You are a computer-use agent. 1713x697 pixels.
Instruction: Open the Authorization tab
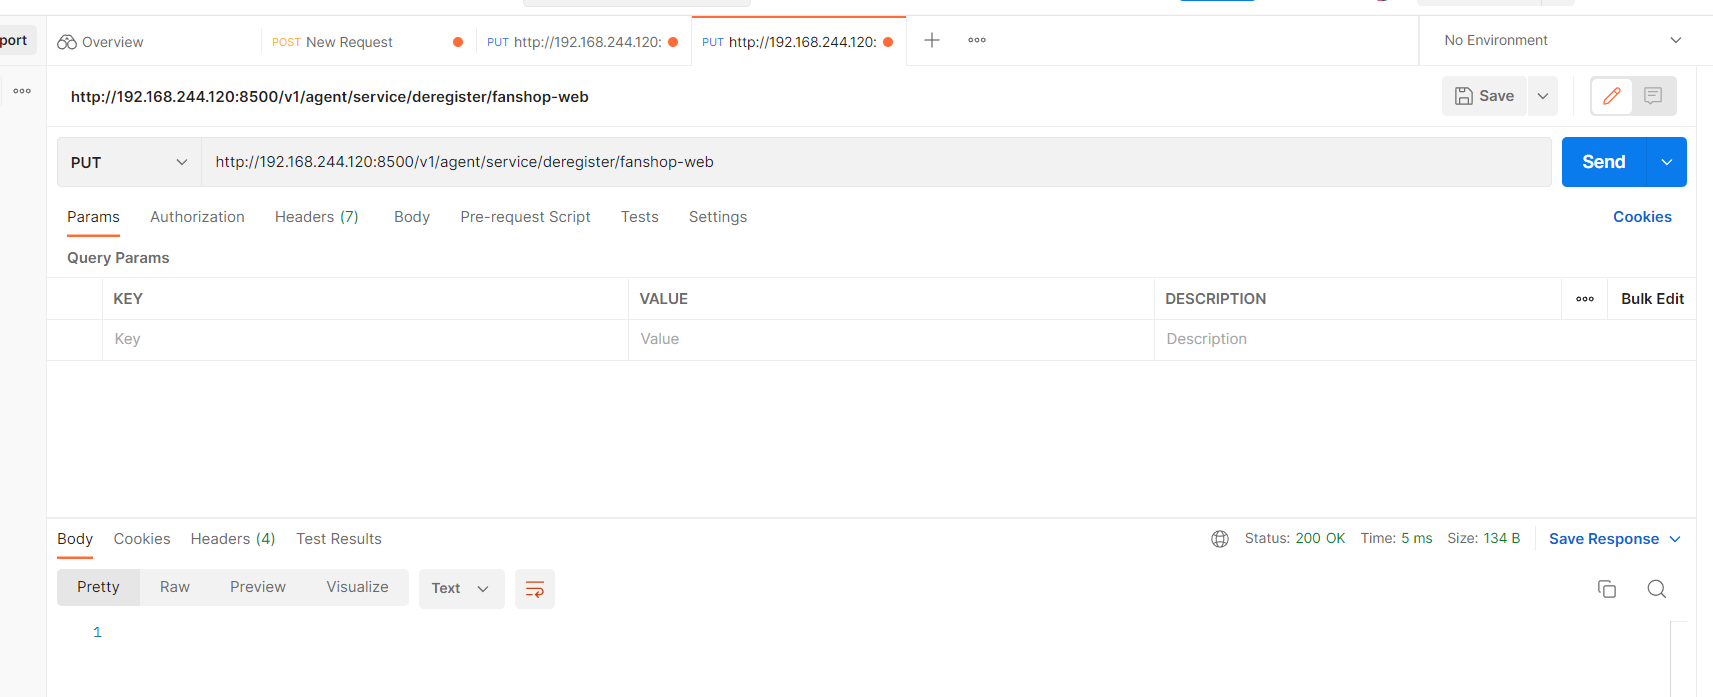[x=197, y=217]
